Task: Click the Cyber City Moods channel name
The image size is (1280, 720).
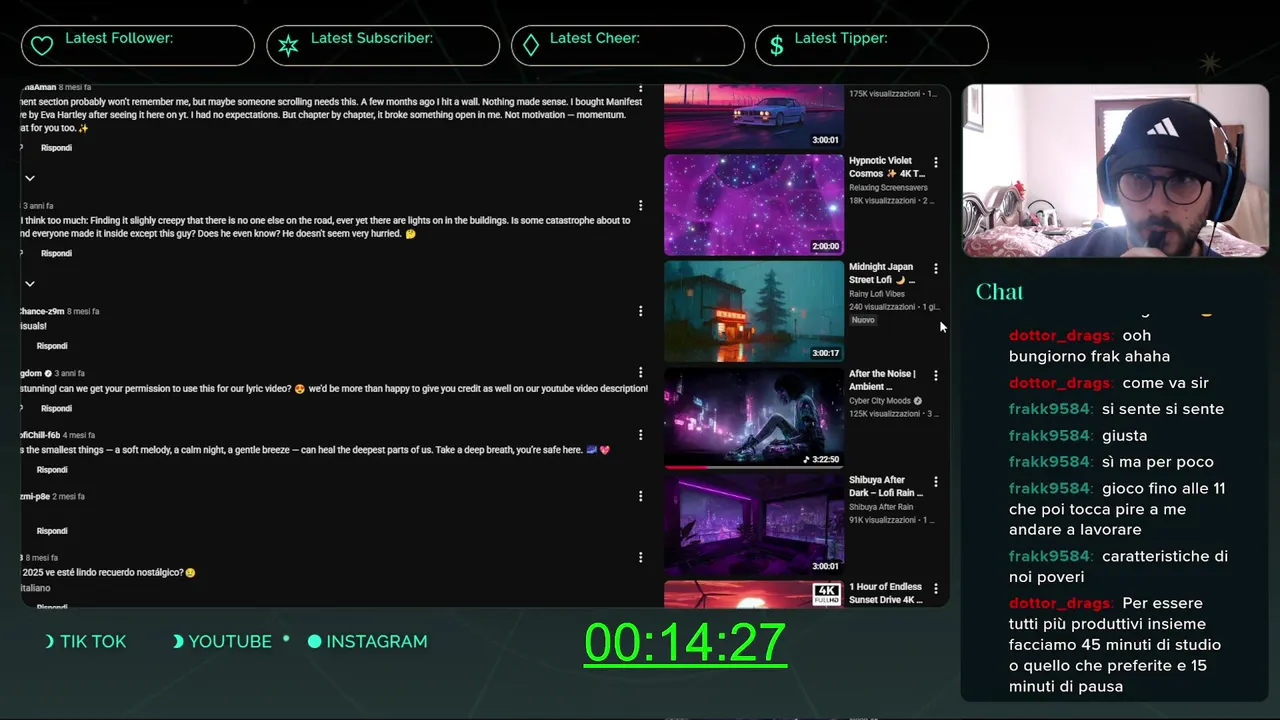Action: click(880, 401)
